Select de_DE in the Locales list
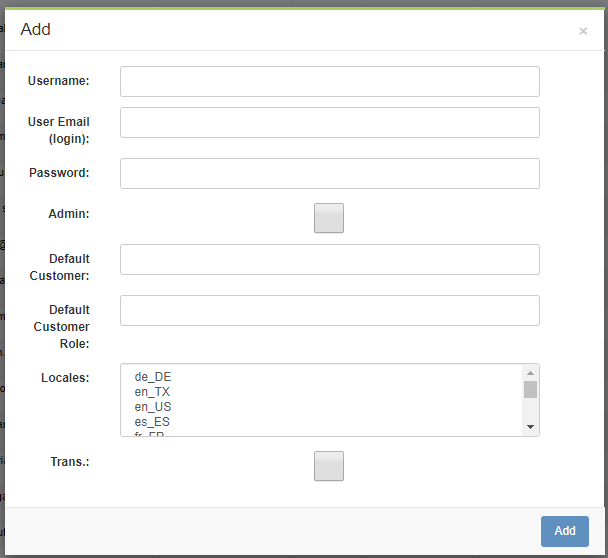 153,377
